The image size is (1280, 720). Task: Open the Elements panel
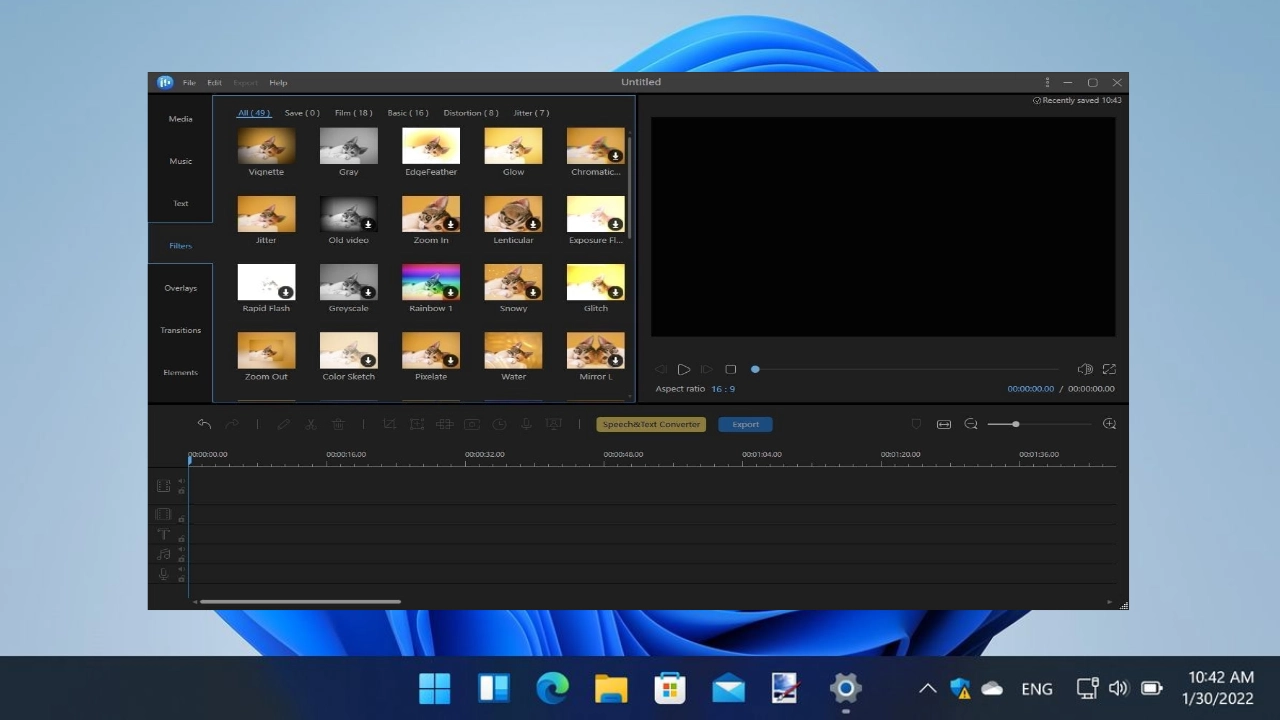180,372
